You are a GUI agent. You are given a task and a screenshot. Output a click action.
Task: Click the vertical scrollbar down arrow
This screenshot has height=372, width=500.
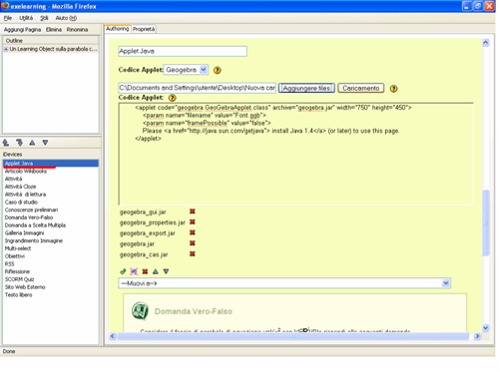486,328
